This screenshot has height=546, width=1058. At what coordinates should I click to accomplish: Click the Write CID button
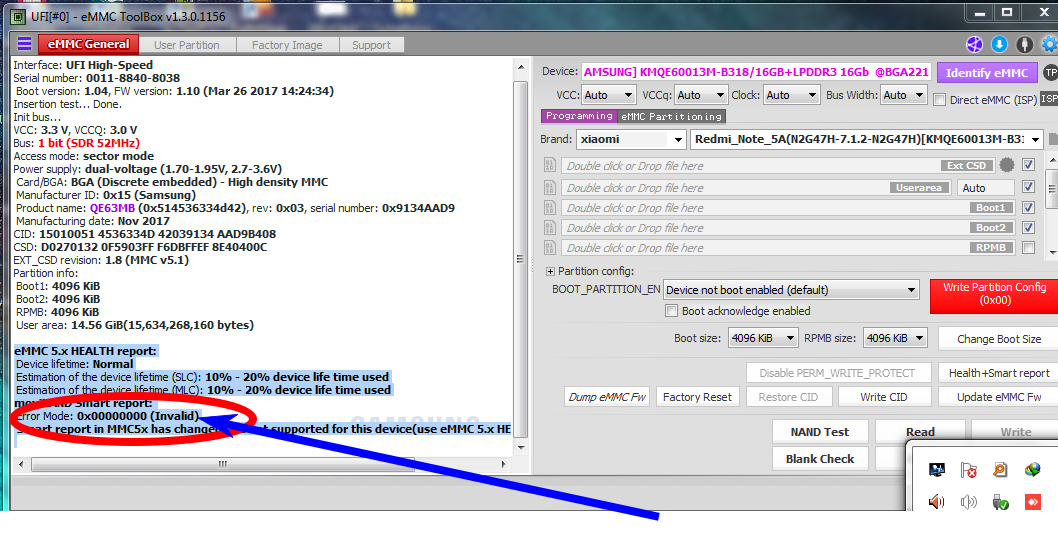click(x=884, y=397)
